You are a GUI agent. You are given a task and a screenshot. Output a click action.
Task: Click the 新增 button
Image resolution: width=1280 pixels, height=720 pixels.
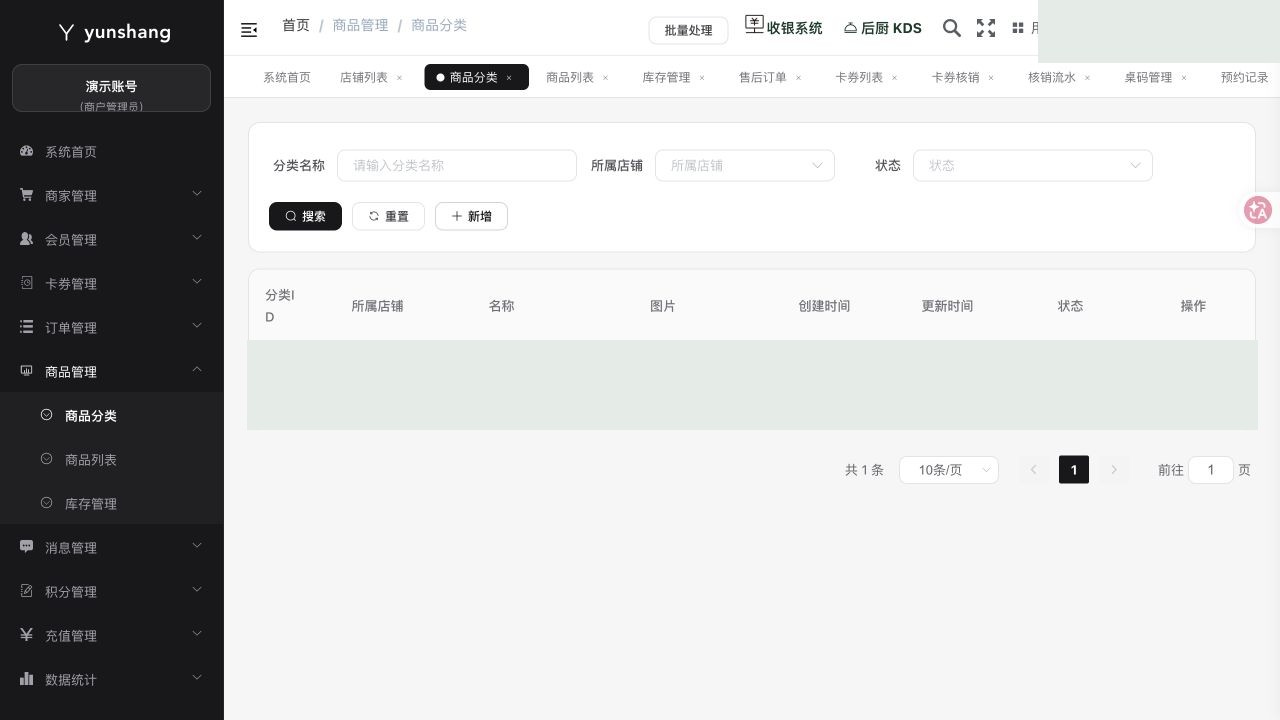(x=471, y=216)
